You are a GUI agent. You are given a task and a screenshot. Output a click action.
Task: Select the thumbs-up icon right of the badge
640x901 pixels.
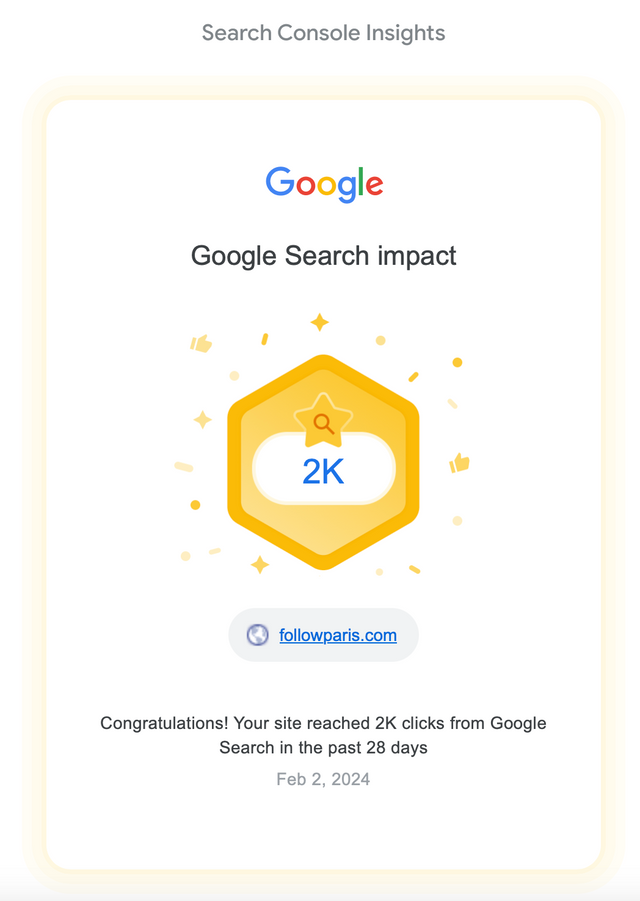(x=459, y=463)
